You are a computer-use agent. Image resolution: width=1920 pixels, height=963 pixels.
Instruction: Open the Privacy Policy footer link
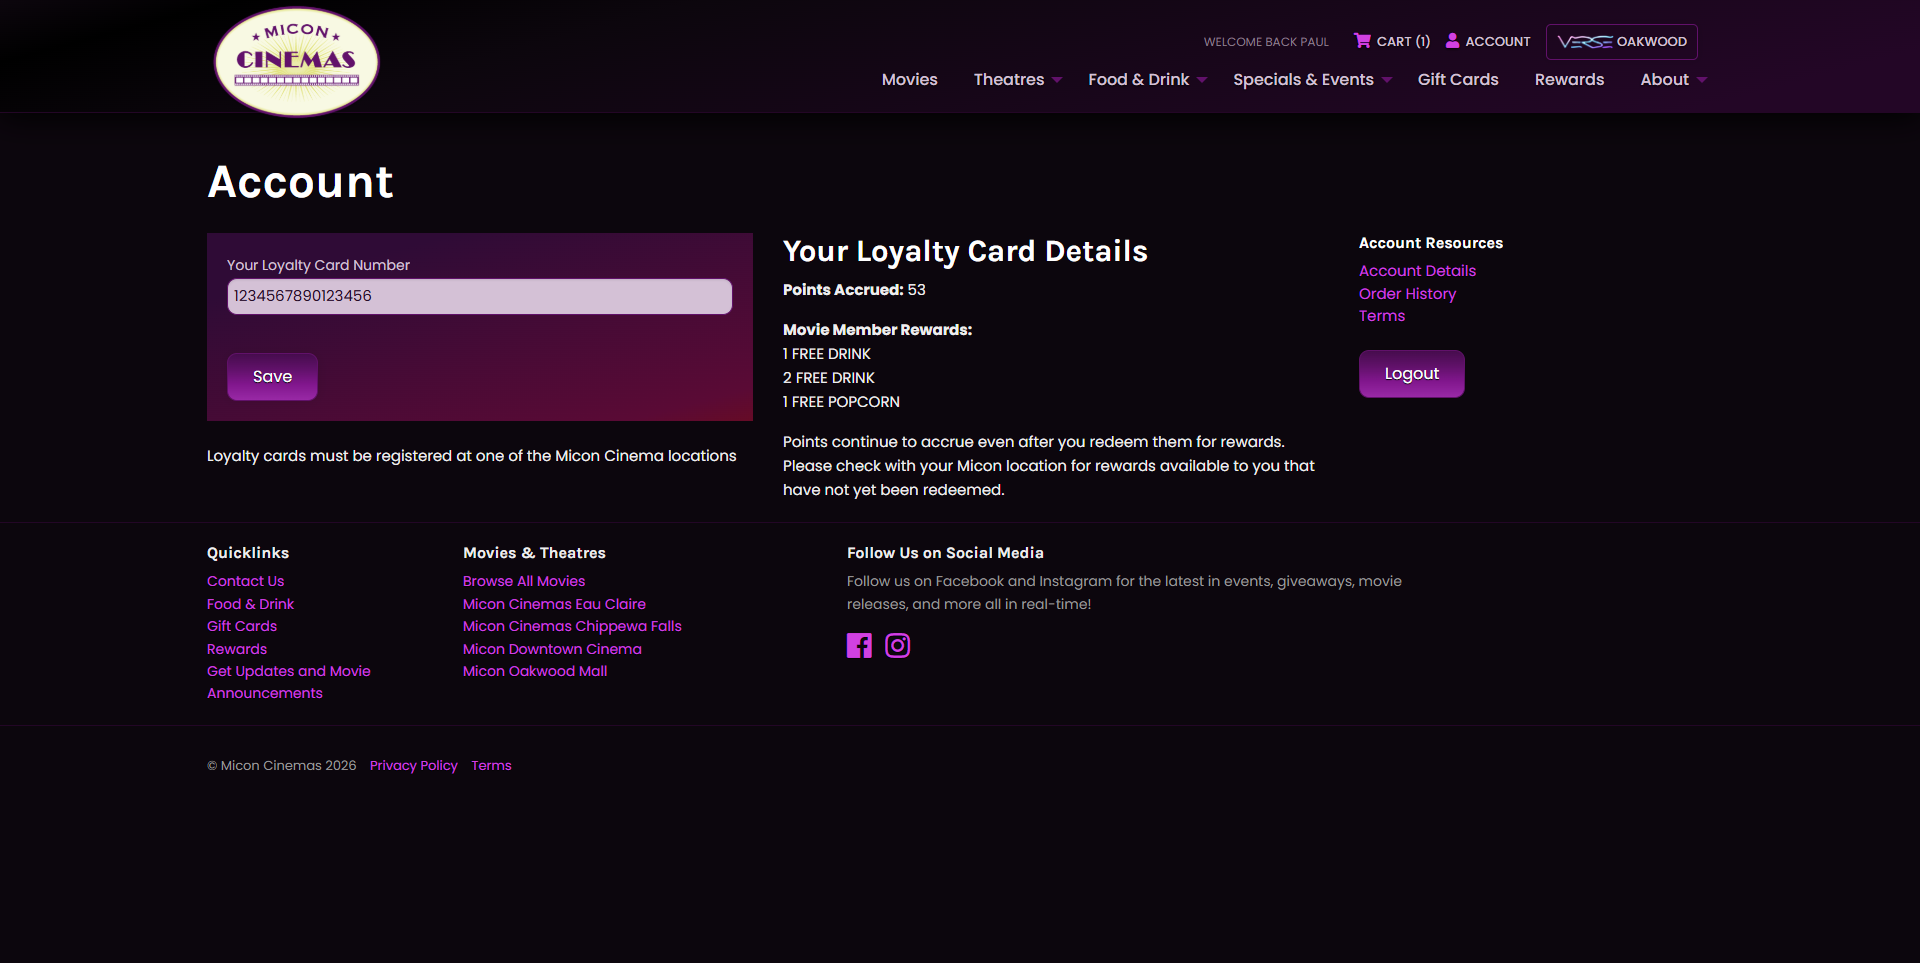[x=413, y=766]
